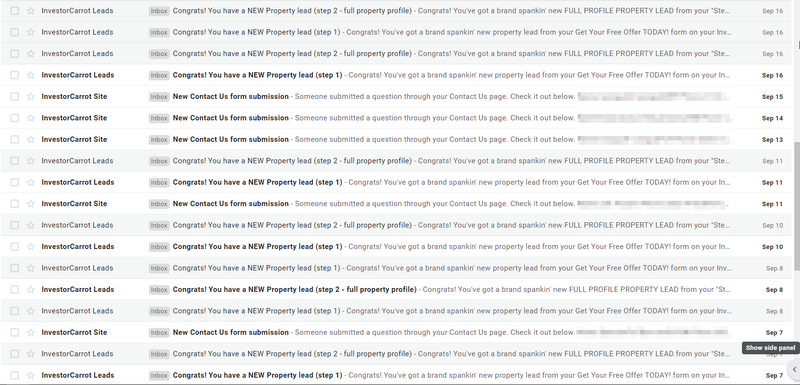Screen dimensions: 800x385
Task: Check the box for Sep 13 Contact Us email
Action: click(14, 139)
